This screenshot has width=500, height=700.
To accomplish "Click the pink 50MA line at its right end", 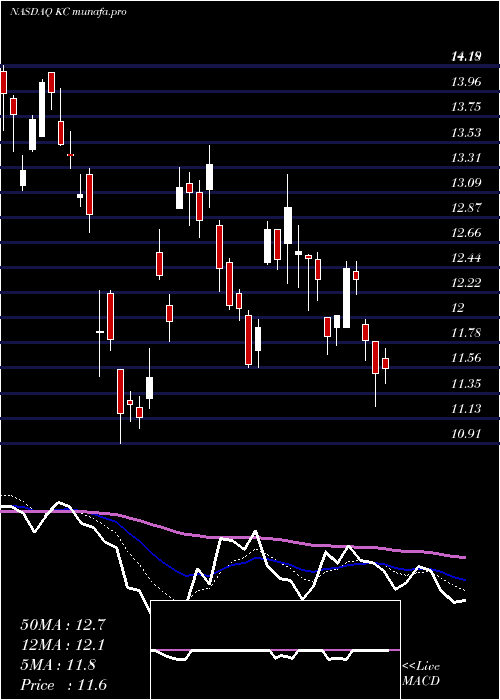I will pyautogui.click(x=462, y=557).
